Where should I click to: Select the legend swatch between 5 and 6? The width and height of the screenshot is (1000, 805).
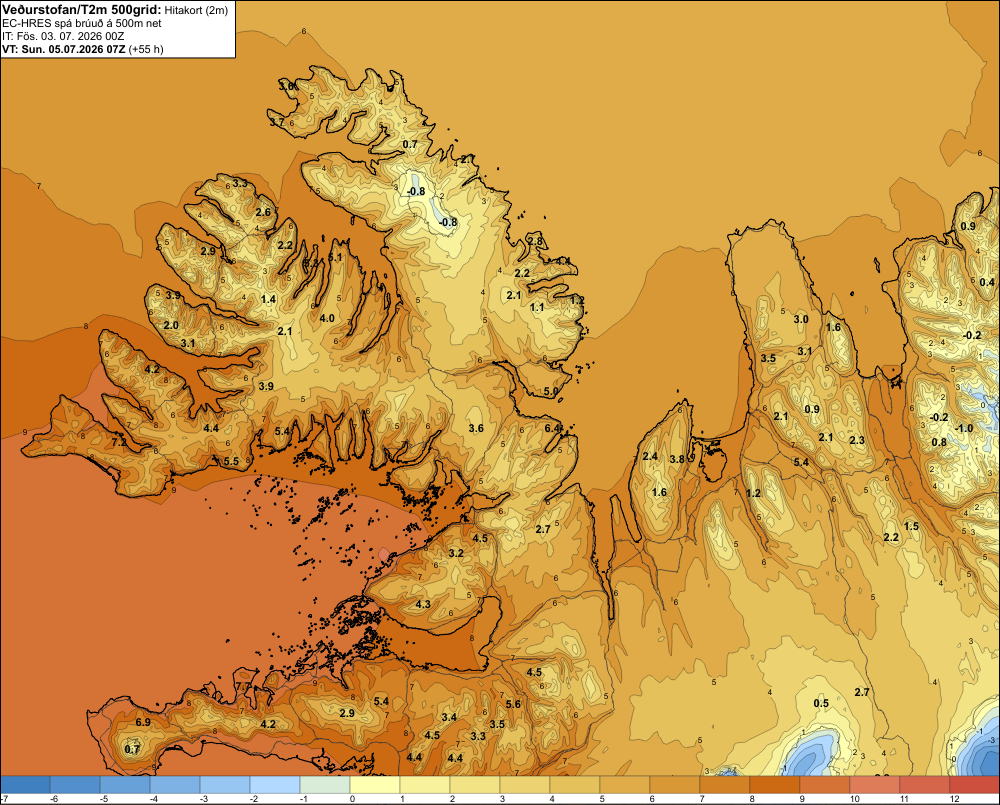click(x=624, y=784)
